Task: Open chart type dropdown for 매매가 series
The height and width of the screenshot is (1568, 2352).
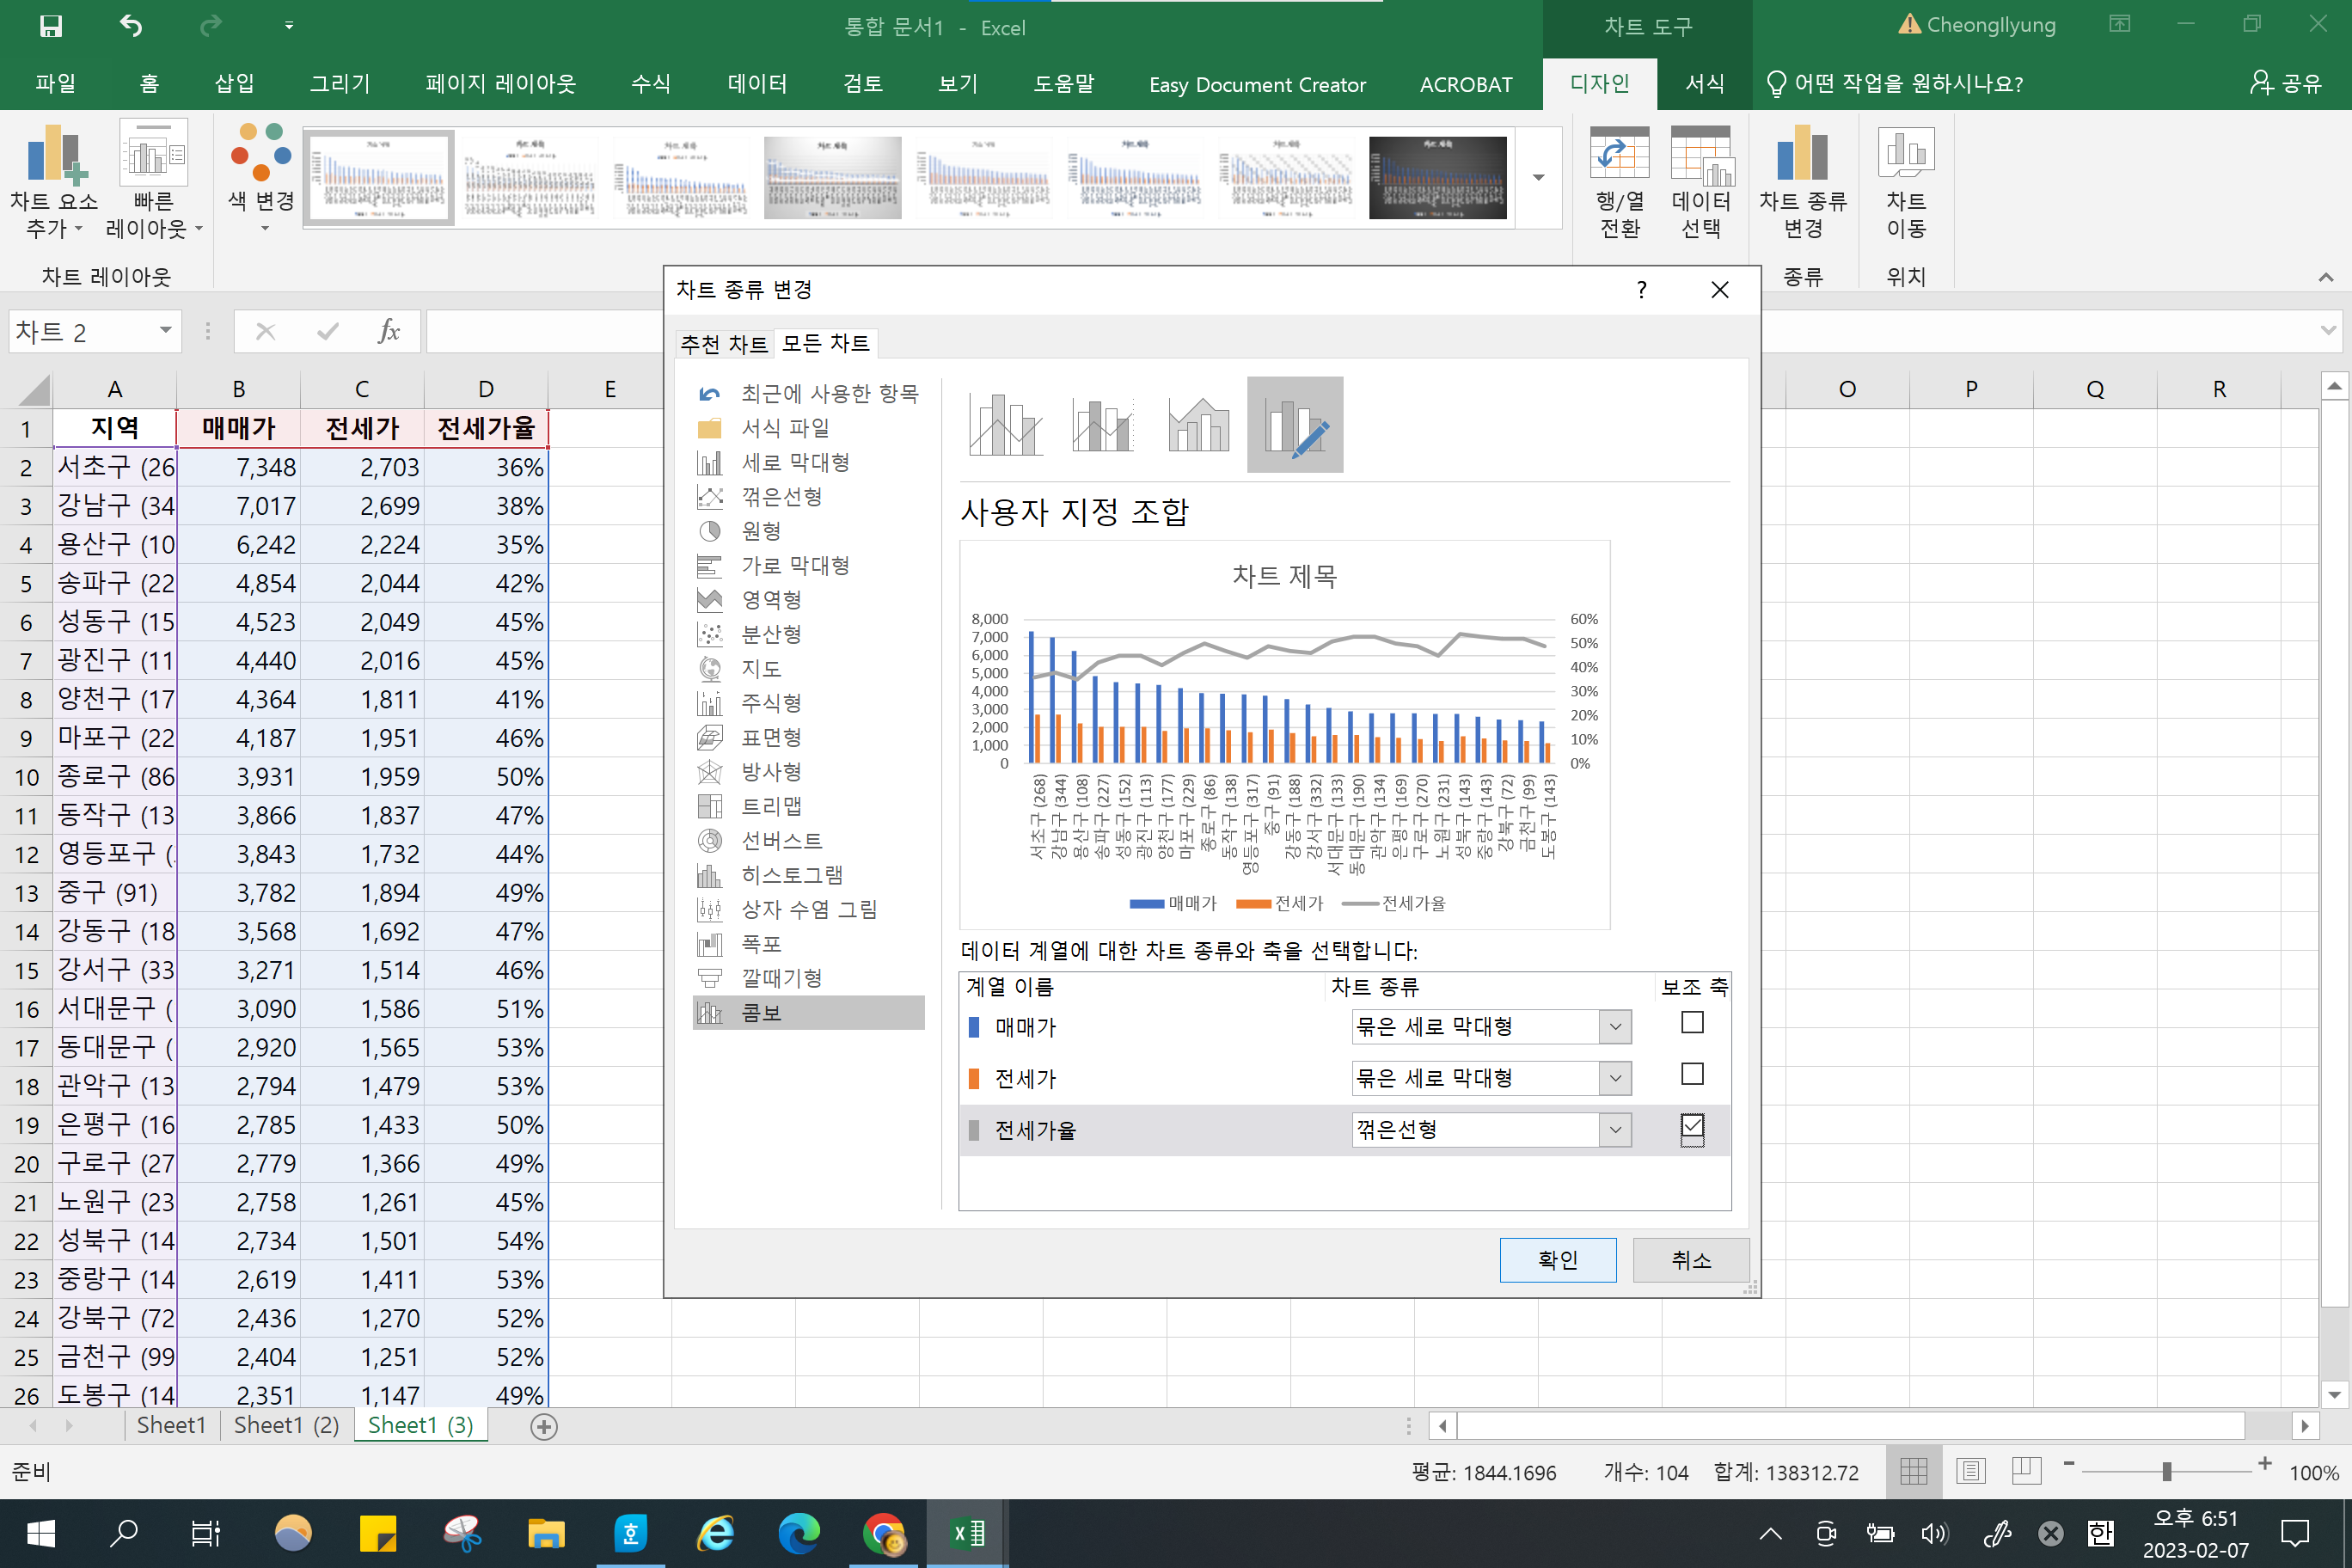Action: [1615, 1027]
